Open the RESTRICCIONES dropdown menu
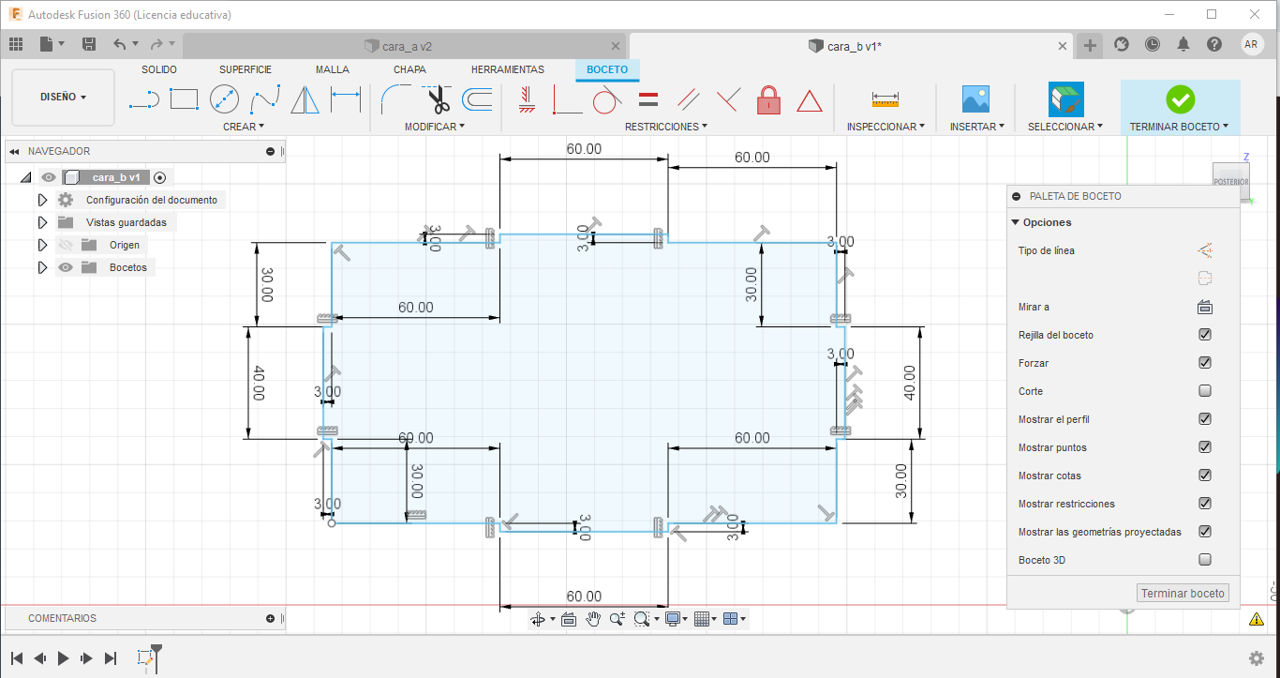Image resolution: width=1280 pixels, height=678 pixels. (666, 127)
